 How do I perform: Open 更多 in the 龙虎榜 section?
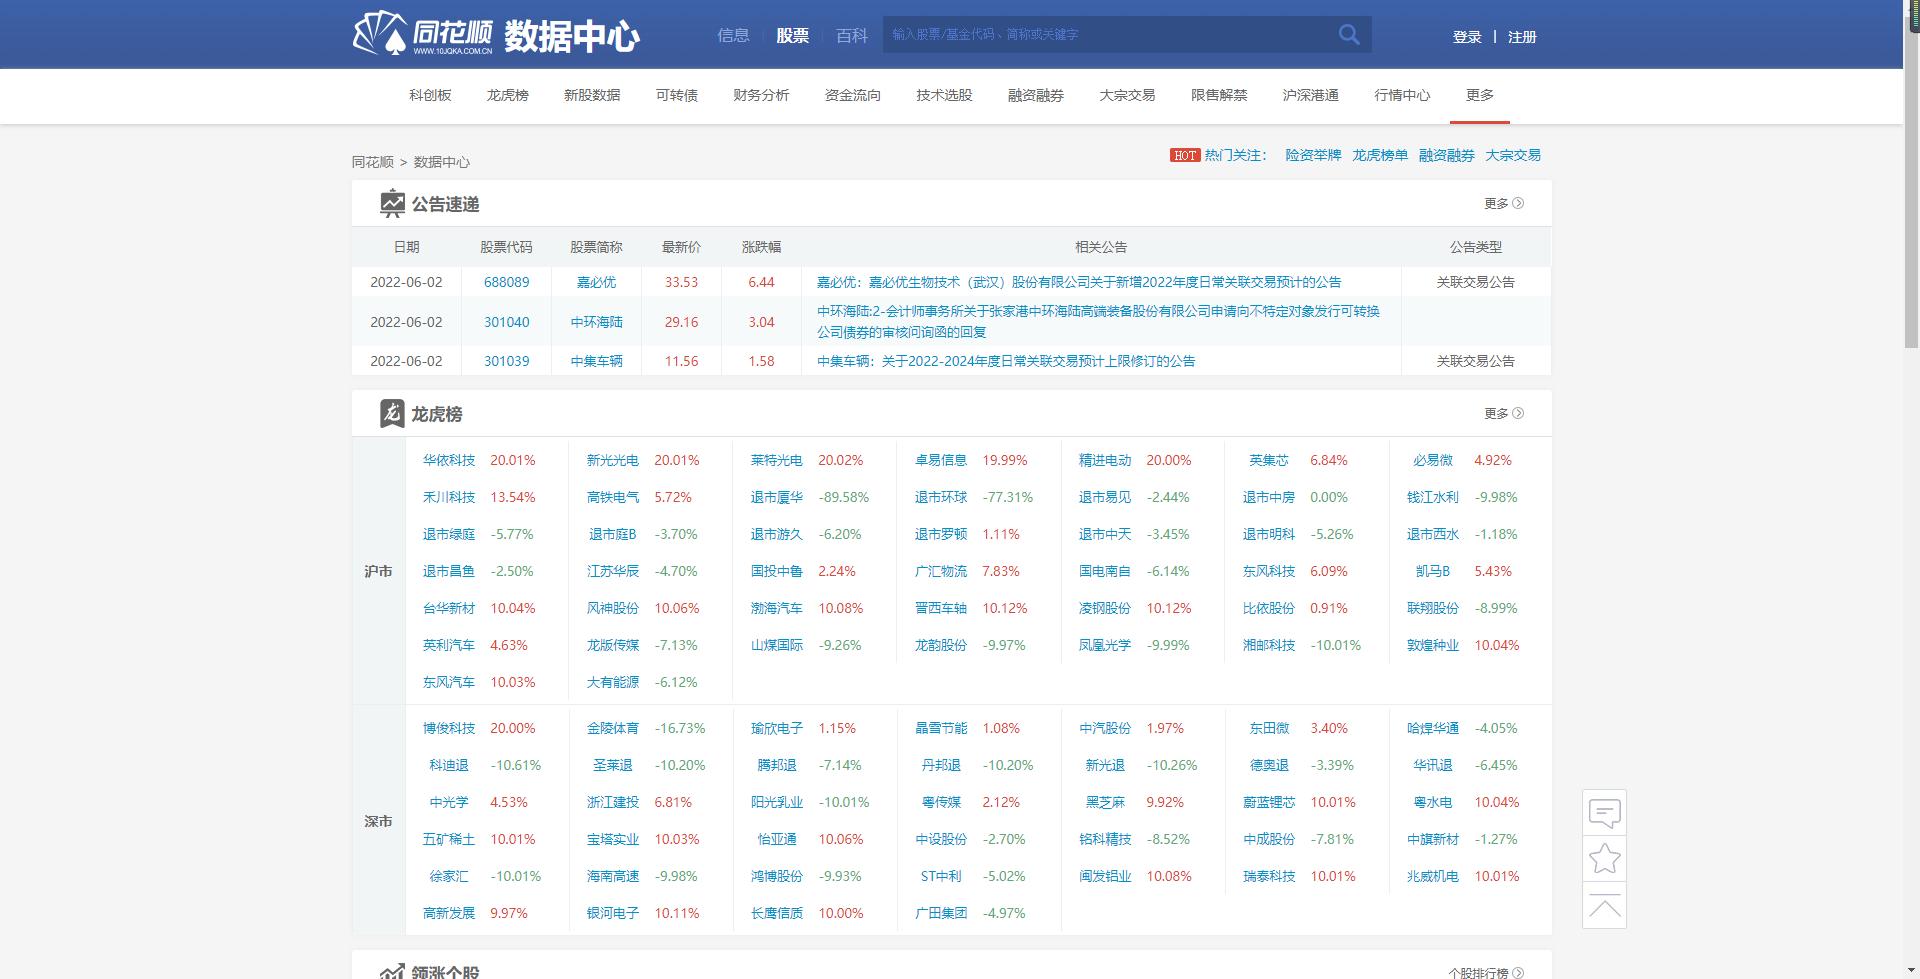(x=1503, y=413)
